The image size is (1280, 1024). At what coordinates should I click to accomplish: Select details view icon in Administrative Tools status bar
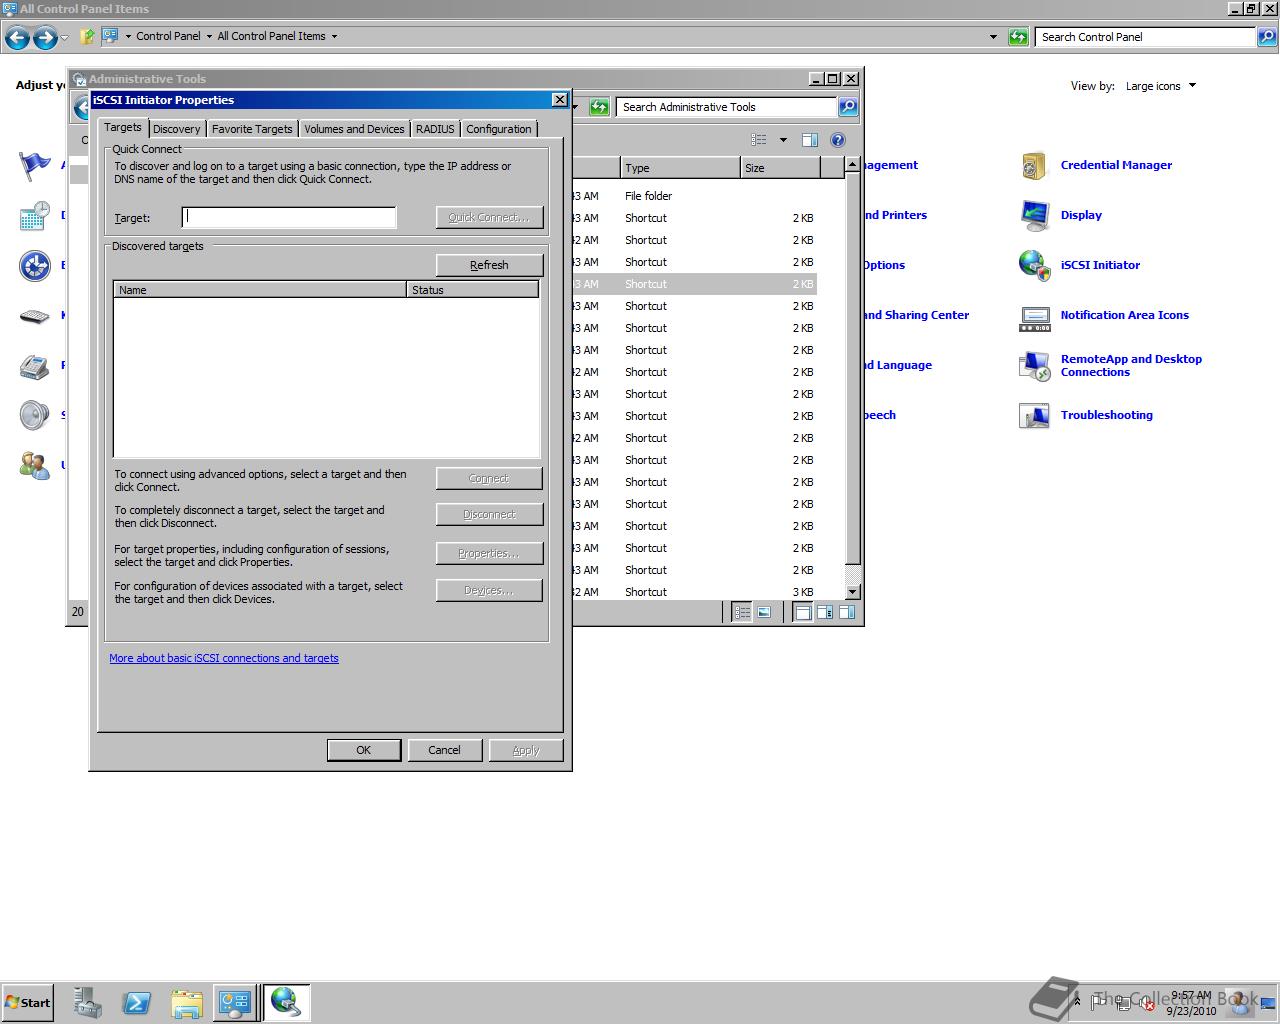coord(742,612)
